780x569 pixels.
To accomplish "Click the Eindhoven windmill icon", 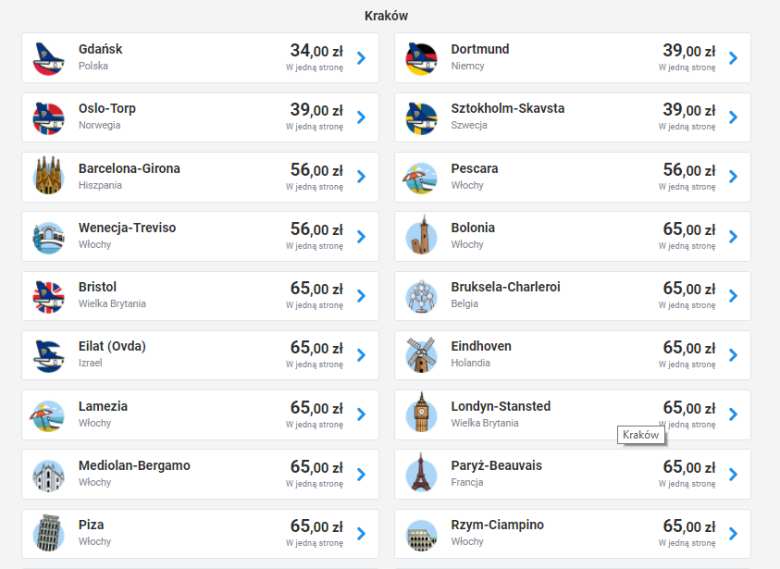I will (421, 355).
